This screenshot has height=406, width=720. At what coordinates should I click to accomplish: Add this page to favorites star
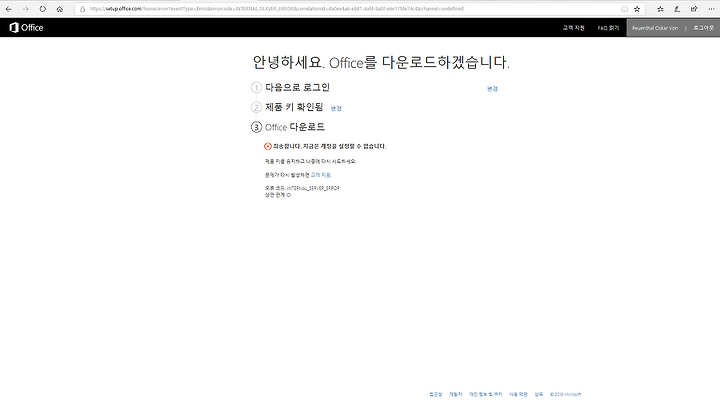(637, 9)
